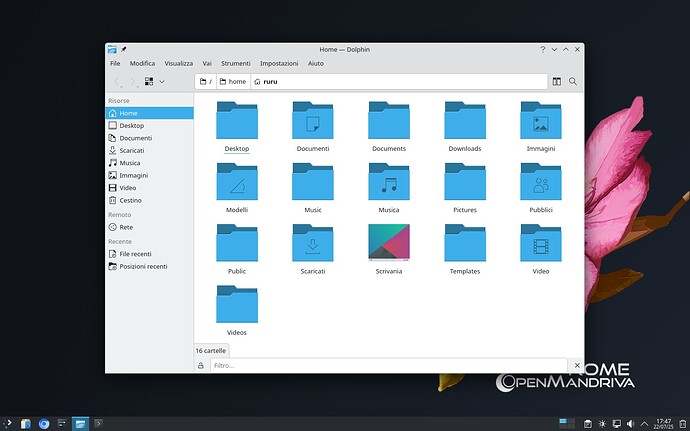Go back with the left arrow button
Screen dimensions: 690x431
click(116, 81)
